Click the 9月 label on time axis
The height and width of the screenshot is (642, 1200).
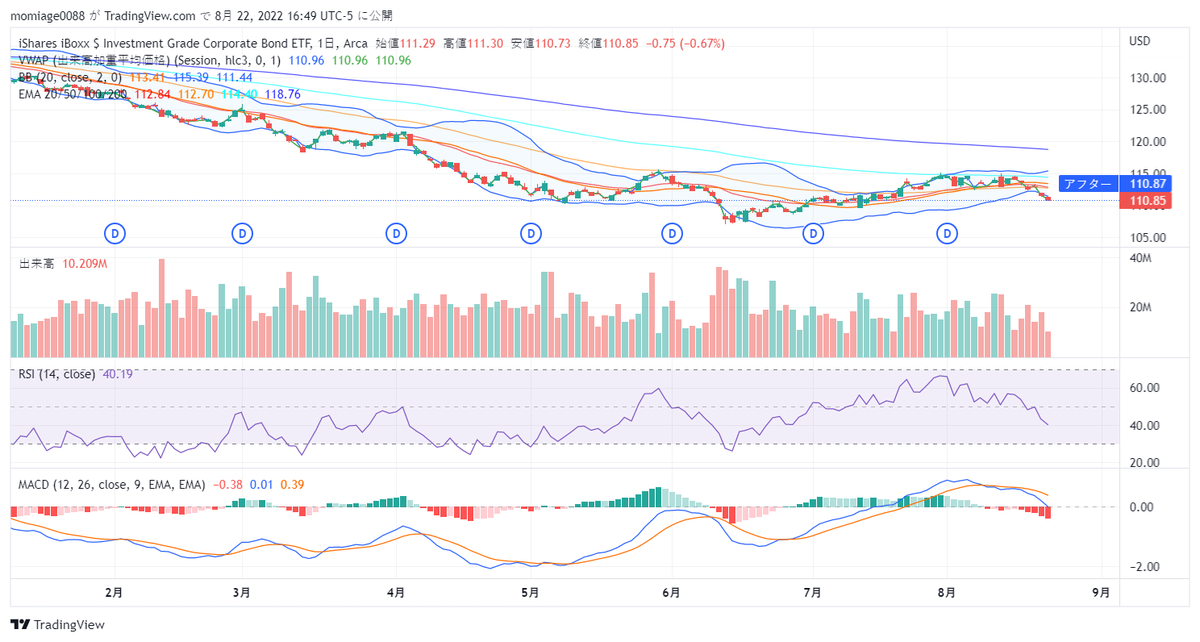click(x=1101, y=592)
